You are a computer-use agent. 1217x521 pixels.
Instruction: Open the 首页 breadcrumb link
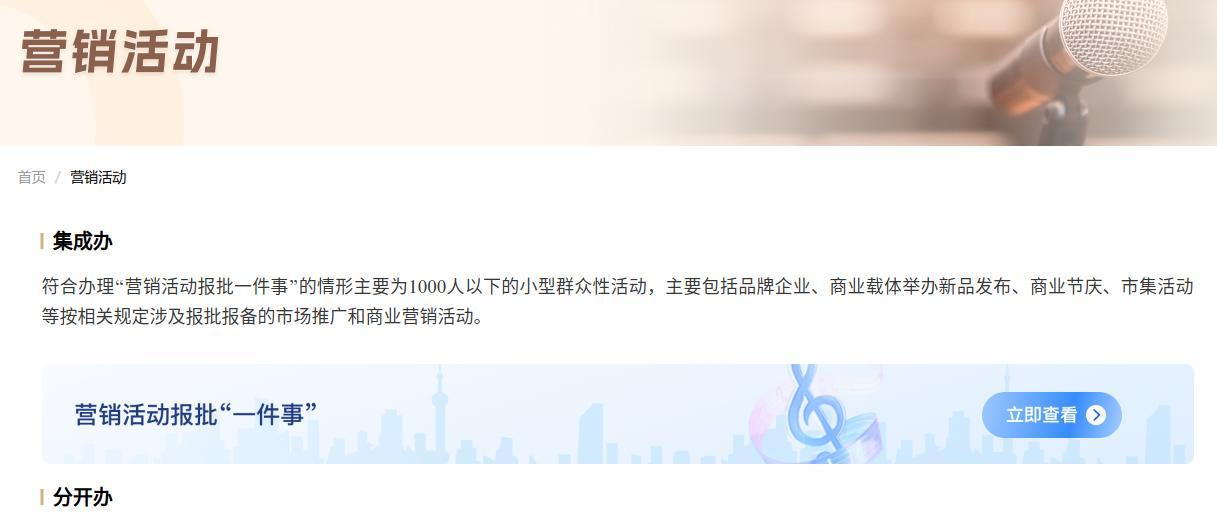[32, 177]
